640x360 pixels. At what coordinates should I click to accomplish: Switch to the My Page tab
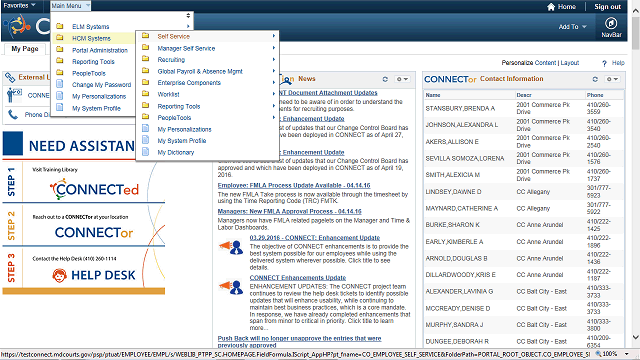tap(25, 49)
